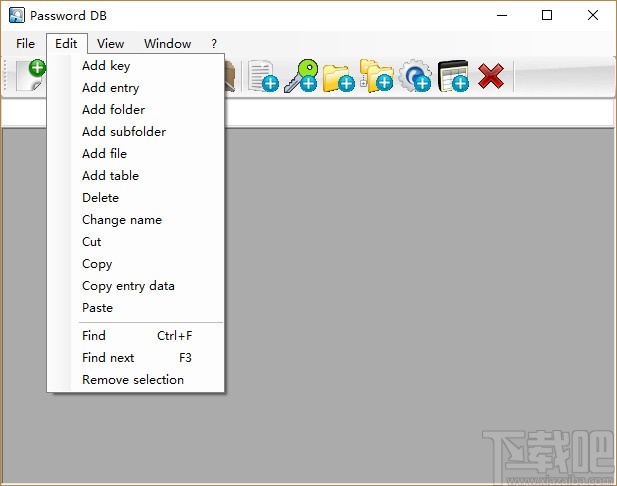Click the red X delete icon
The width and height of the screenshot is (617, 486).
click(491, 76)
